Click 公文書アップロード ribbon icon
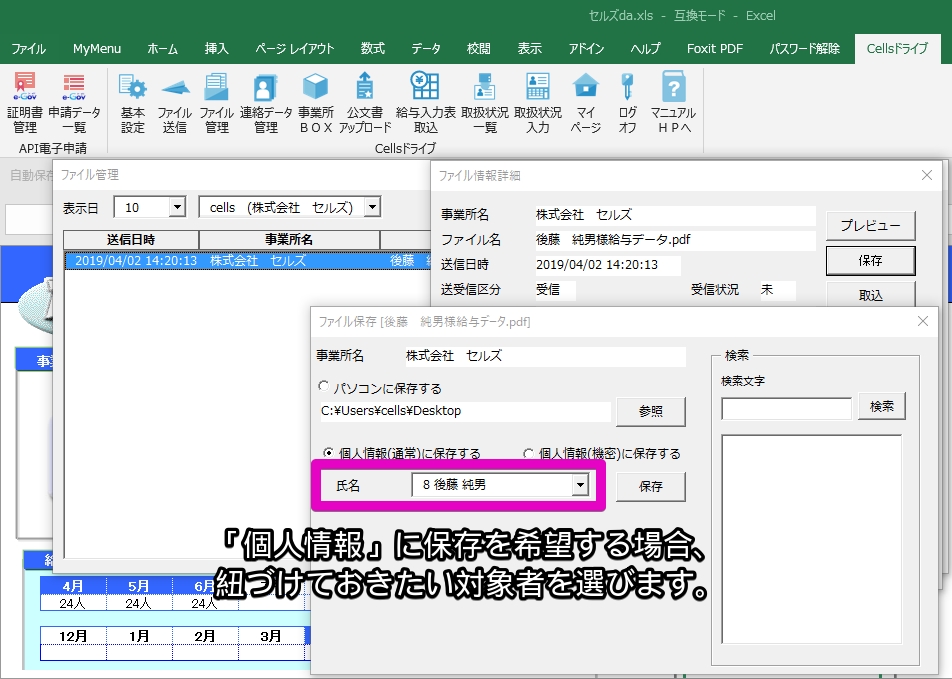The image size is (952, 679). (365, 103)
